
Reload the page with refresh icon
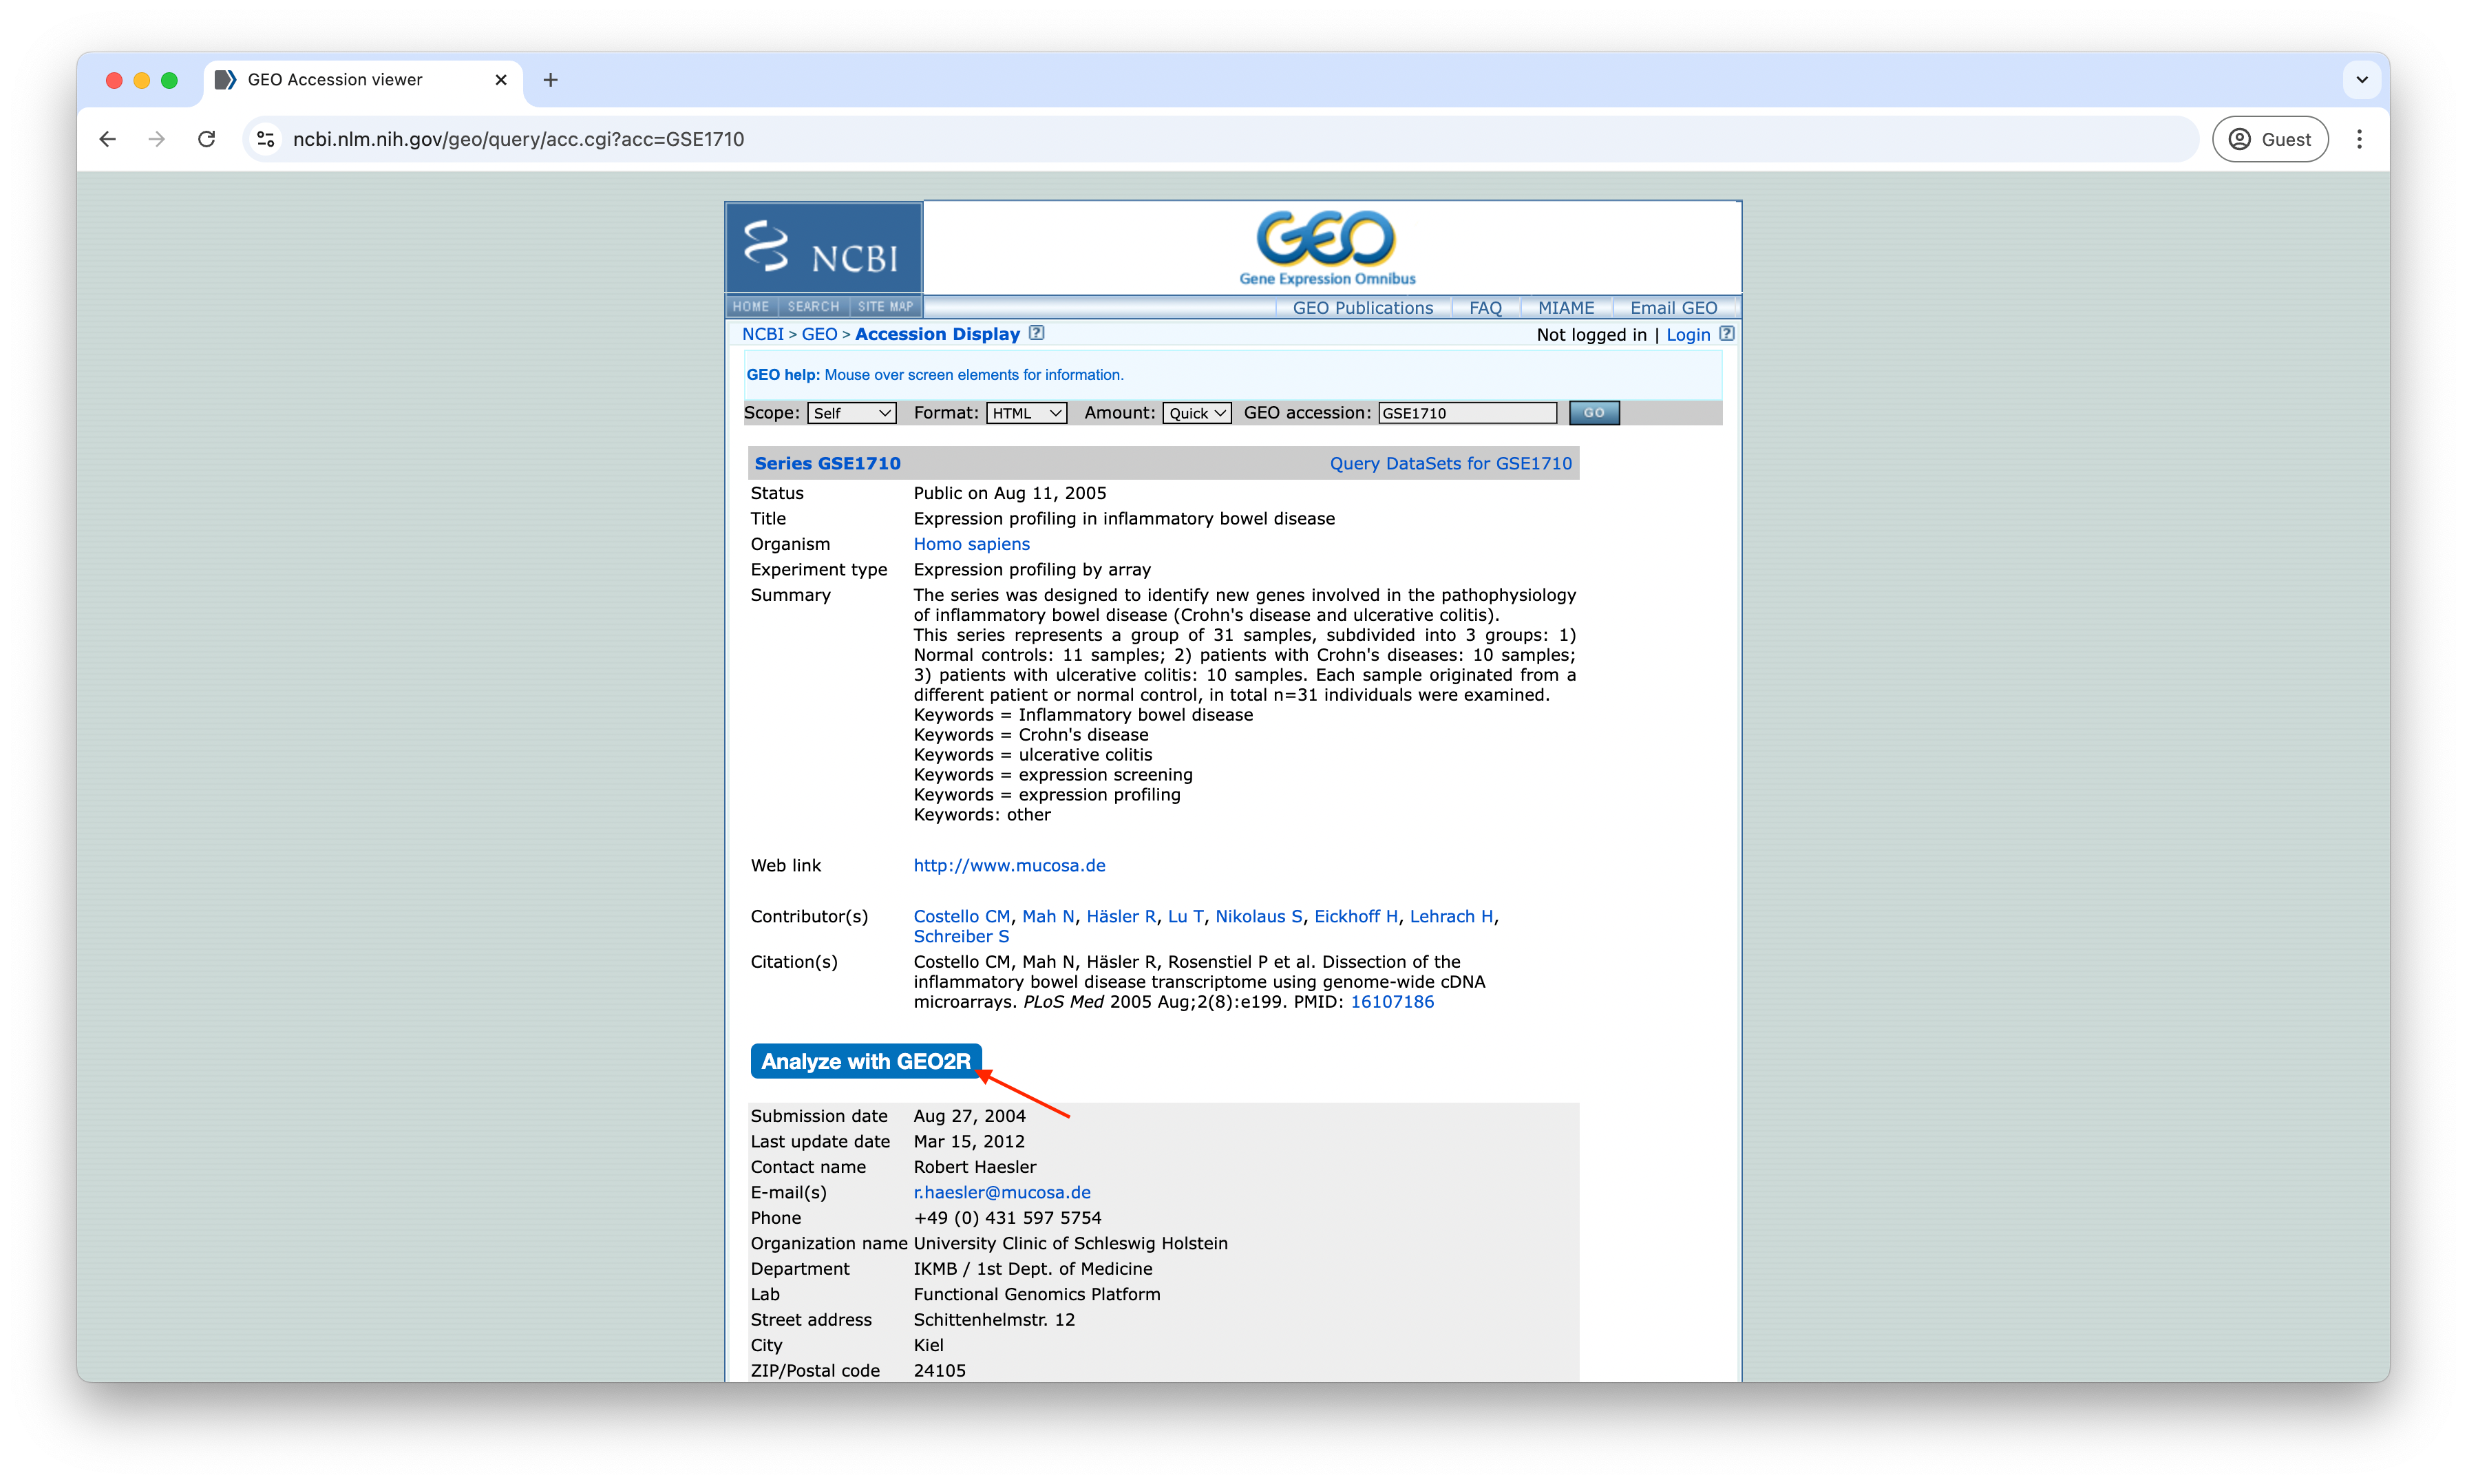coord(207,139)
